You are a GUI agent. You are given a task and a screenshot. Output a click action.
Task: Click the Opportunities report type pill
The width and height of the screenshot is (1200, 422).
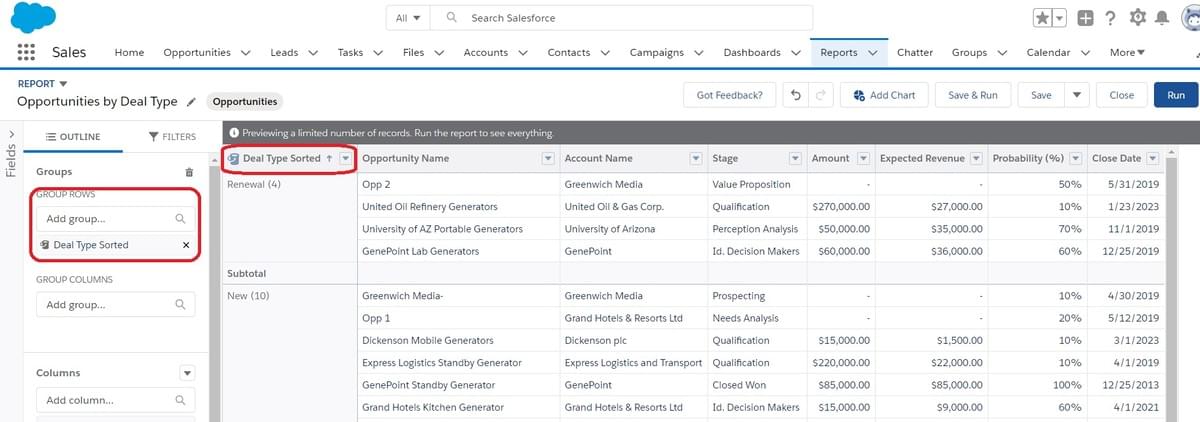(245, 102)
